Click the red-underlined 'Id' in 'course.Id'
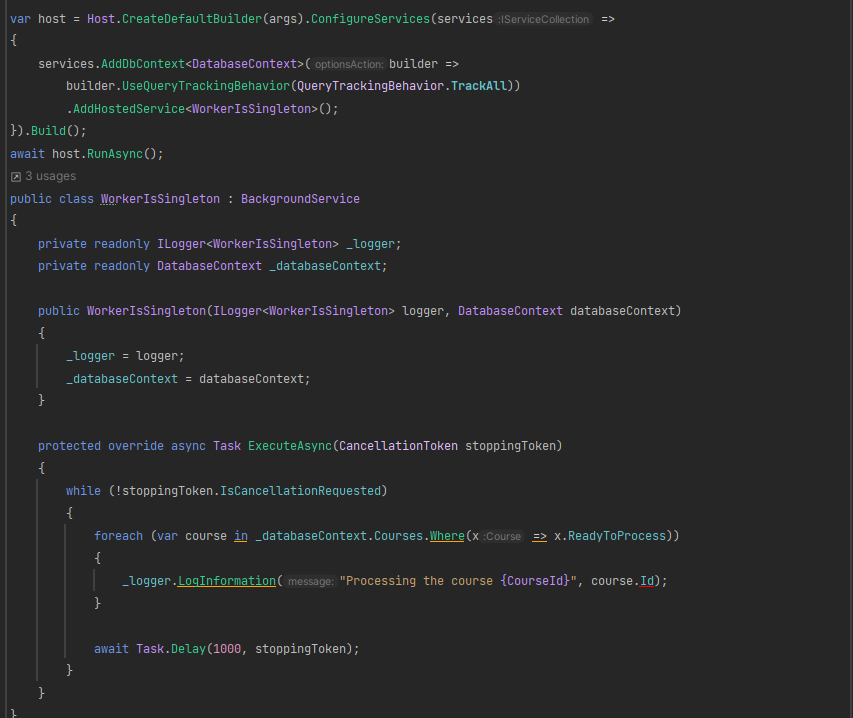The height and width of the screenshot is (718, 853). pos(647,581)
